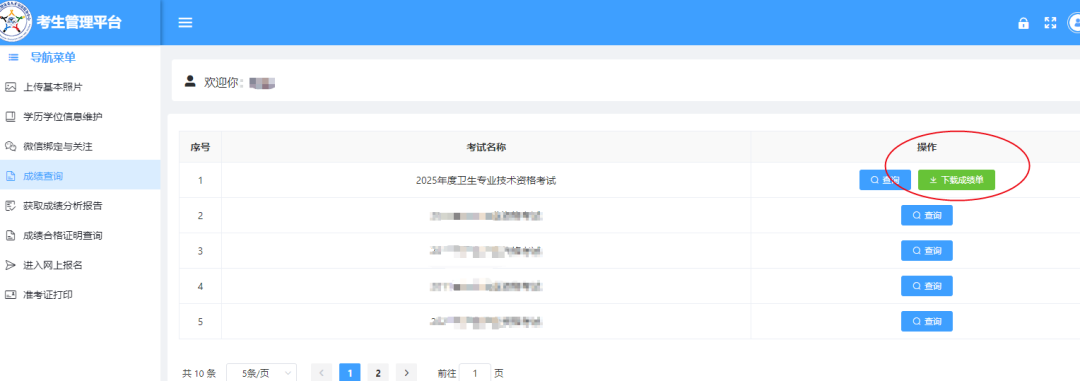Click the 序号 column header
Viewport: 1080px width, 381px height.
(200, 147)
